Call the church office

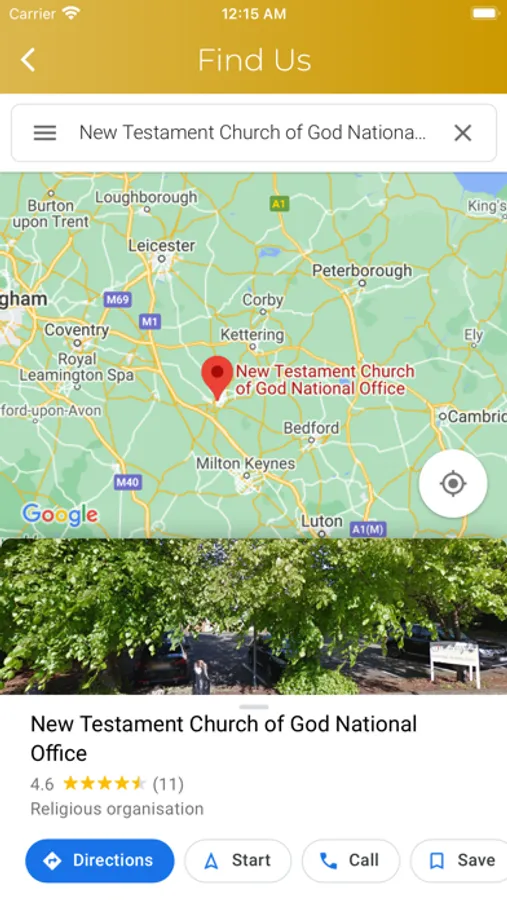point(351,860)
